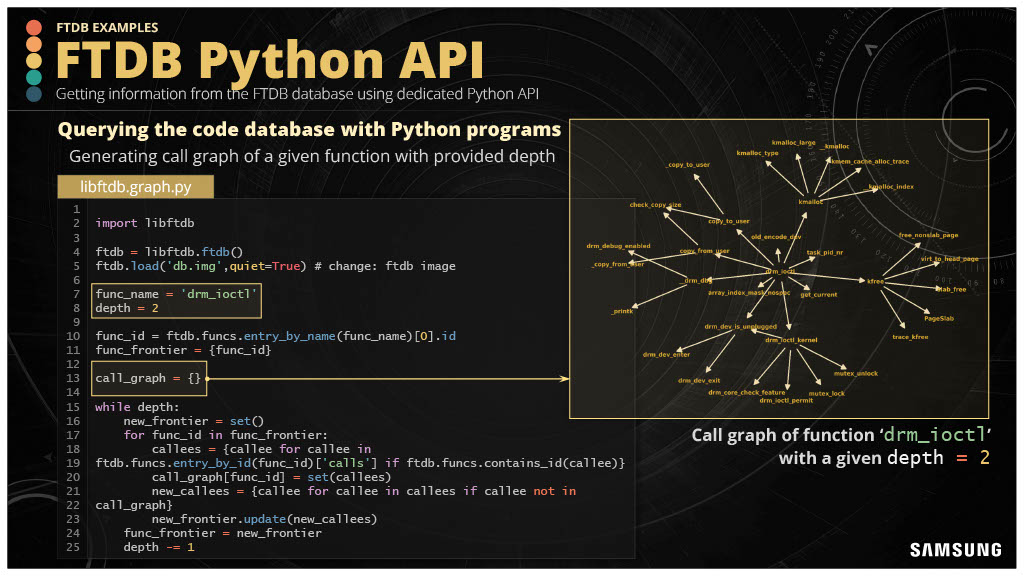
Task: Click the 'drm_debug_enabled' graph node
Action: 618,246
